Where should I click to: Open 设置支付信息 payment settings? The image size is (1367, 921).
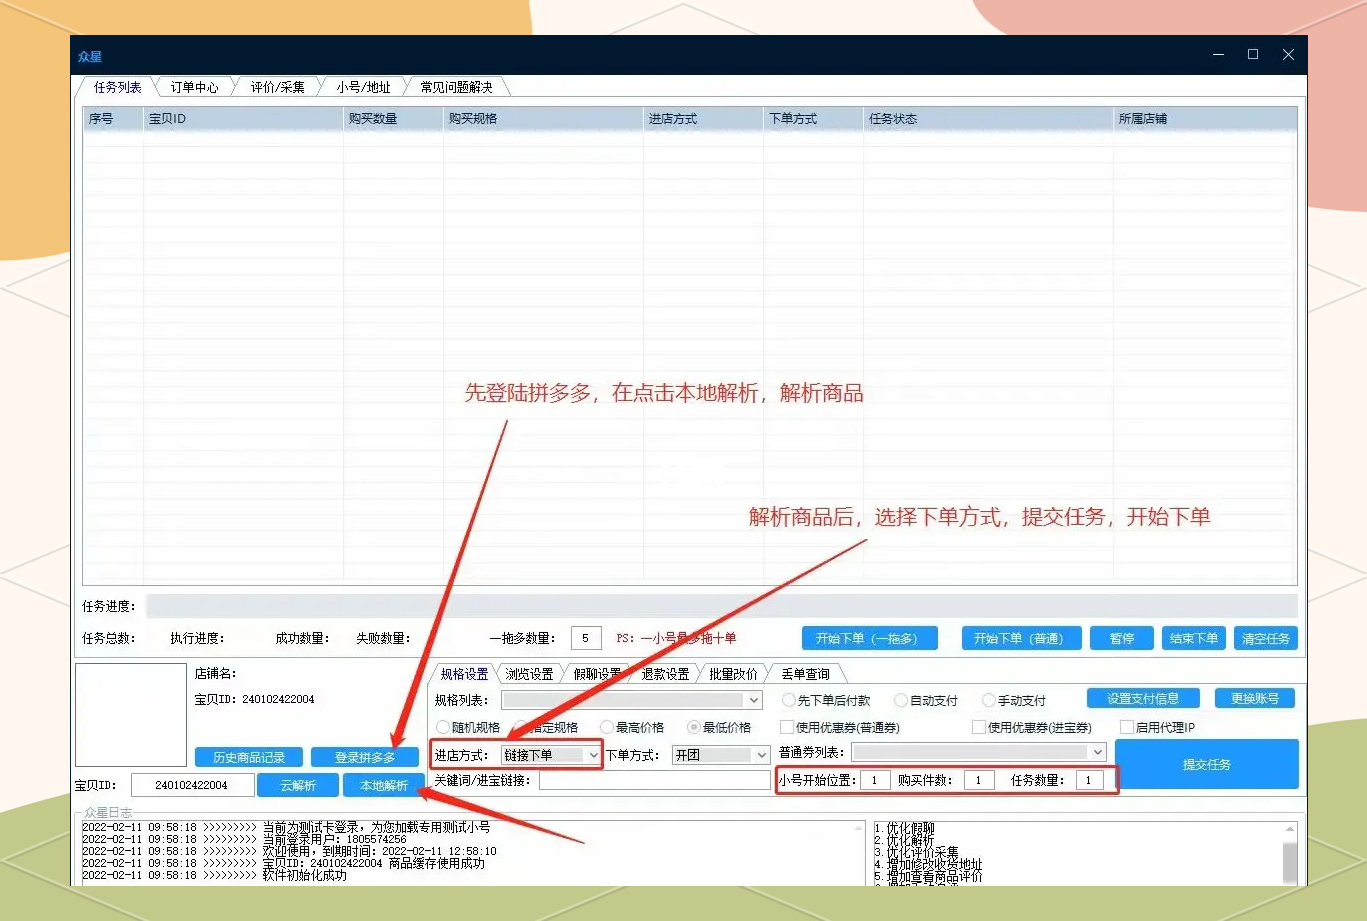coord(1143,699)
